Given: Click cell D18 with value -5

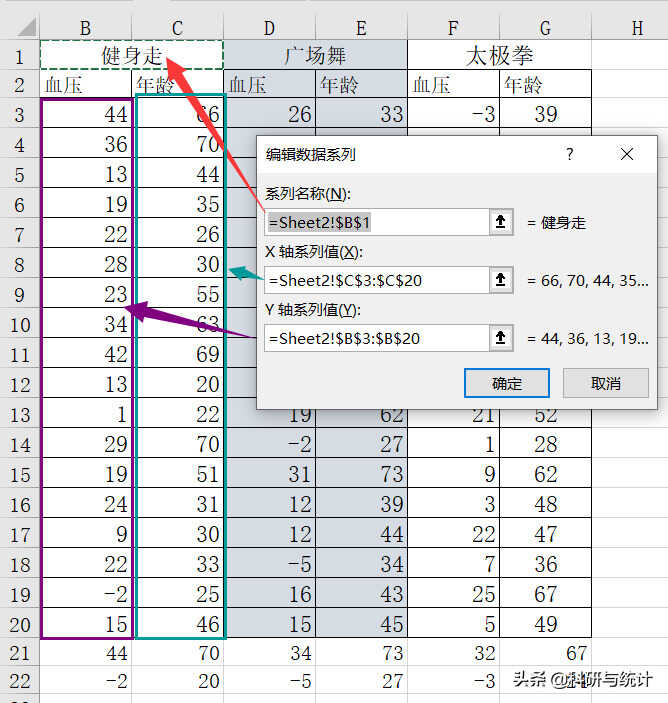Looking at the screenshot, I should (269, 564).
